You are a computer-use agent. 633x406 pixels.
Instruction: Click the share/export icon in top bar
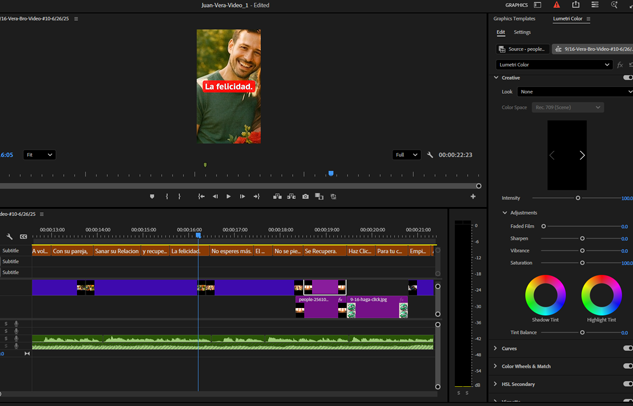[x=575, y=5]
